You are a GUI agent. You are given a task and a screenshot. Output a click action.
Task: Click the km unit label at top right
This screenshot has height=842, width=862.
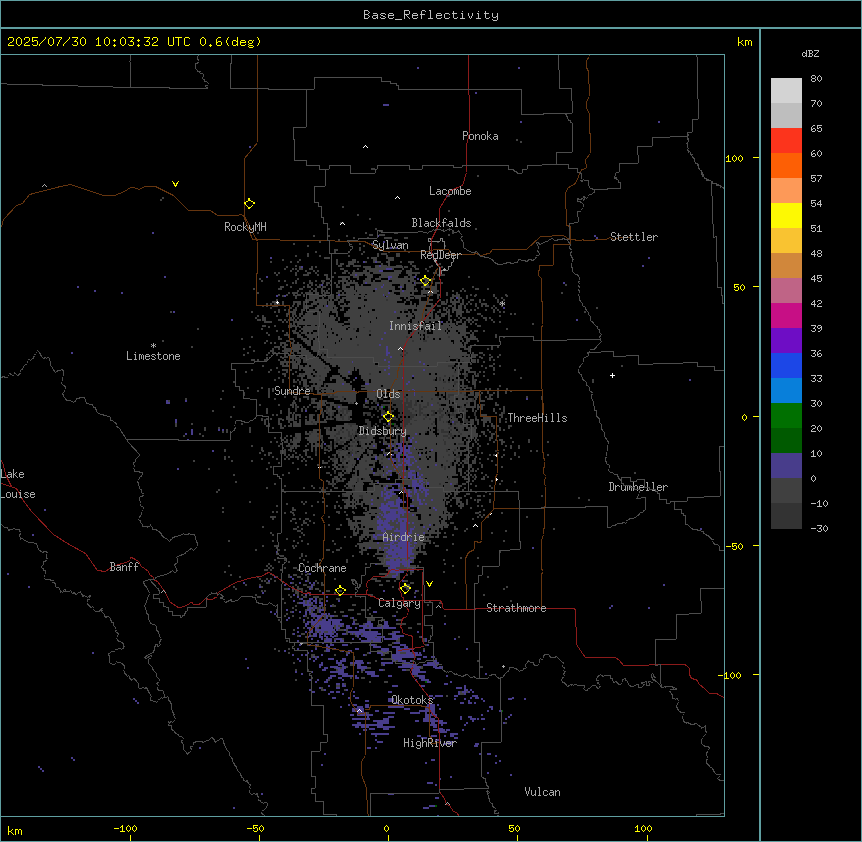click(745, 42)
